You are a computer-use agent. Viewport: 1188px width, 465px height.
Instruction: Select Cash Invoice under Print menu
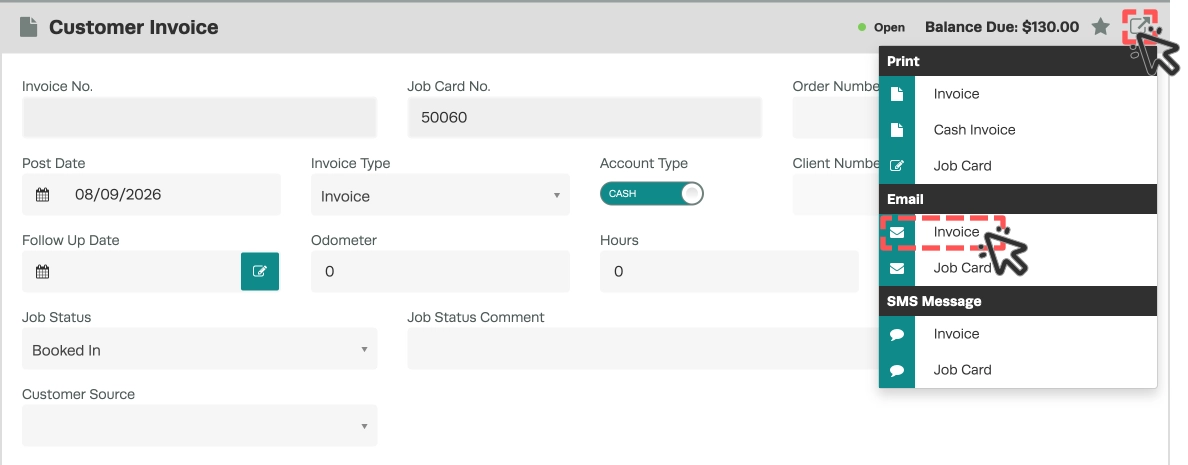click(x=974, y=130)
